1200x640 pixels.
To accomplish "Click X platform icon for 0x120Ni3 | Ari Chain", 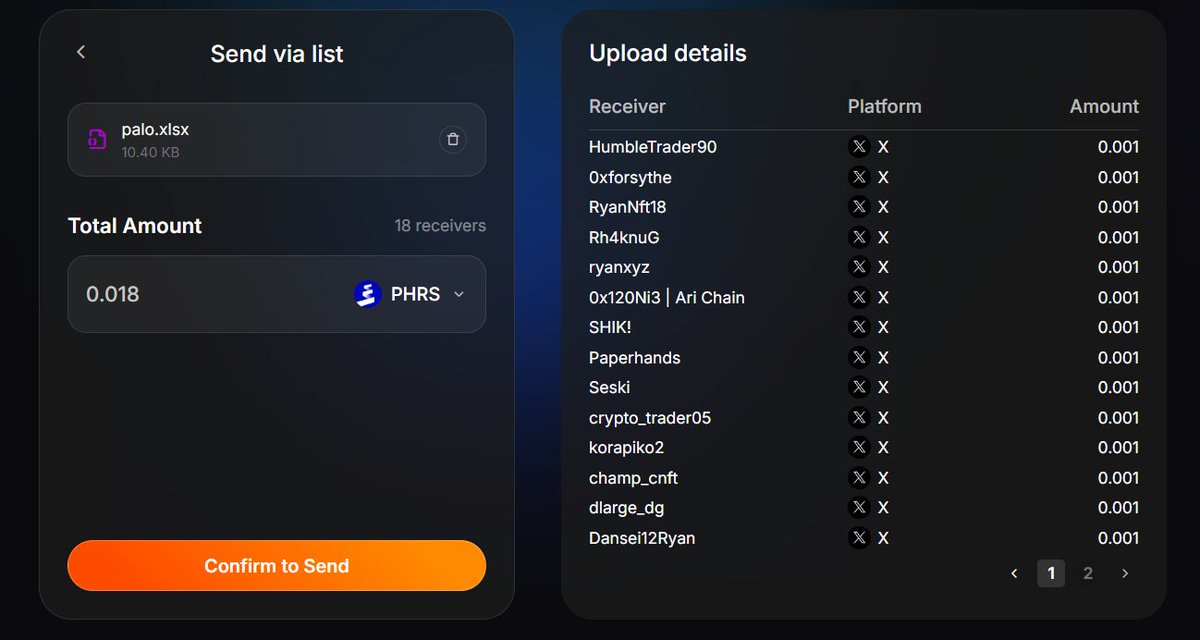I will click(859, 297).
